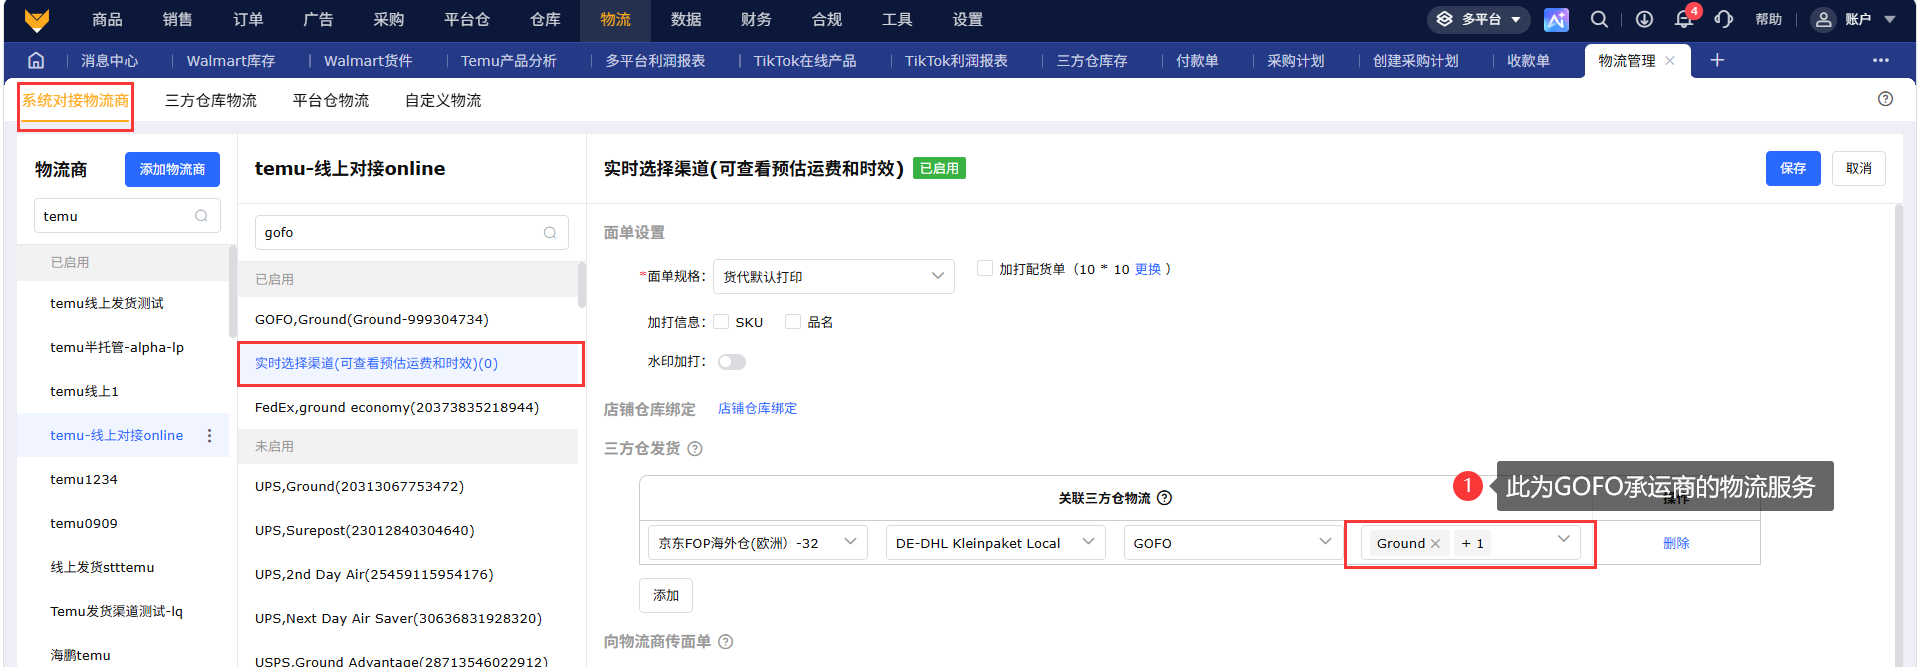Click the +1 more services tag
This screenshot has height=667, width=1920.
click(x=1472, y=543)
